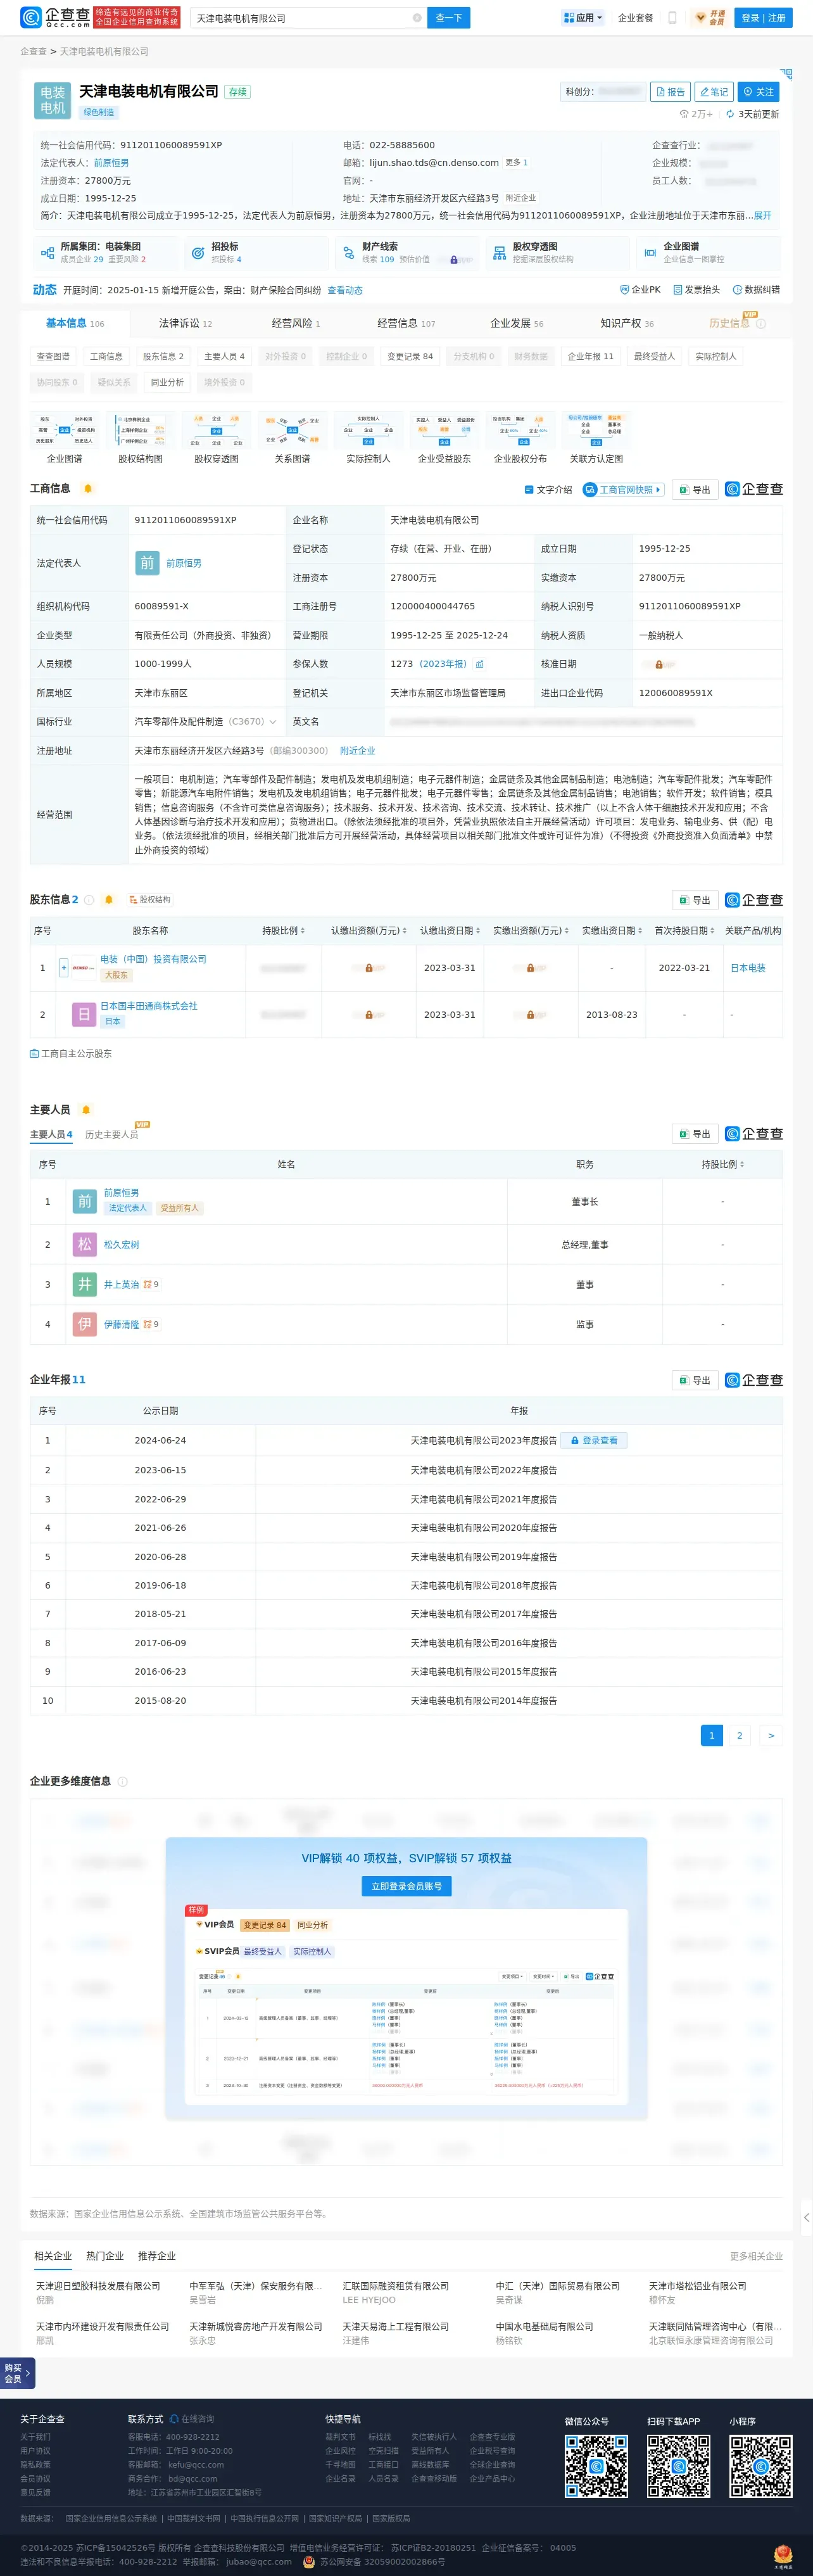The height and width of the screenshot is (2576, 813).
Task: Open the 报告 button near the company name
Action: 670,92
